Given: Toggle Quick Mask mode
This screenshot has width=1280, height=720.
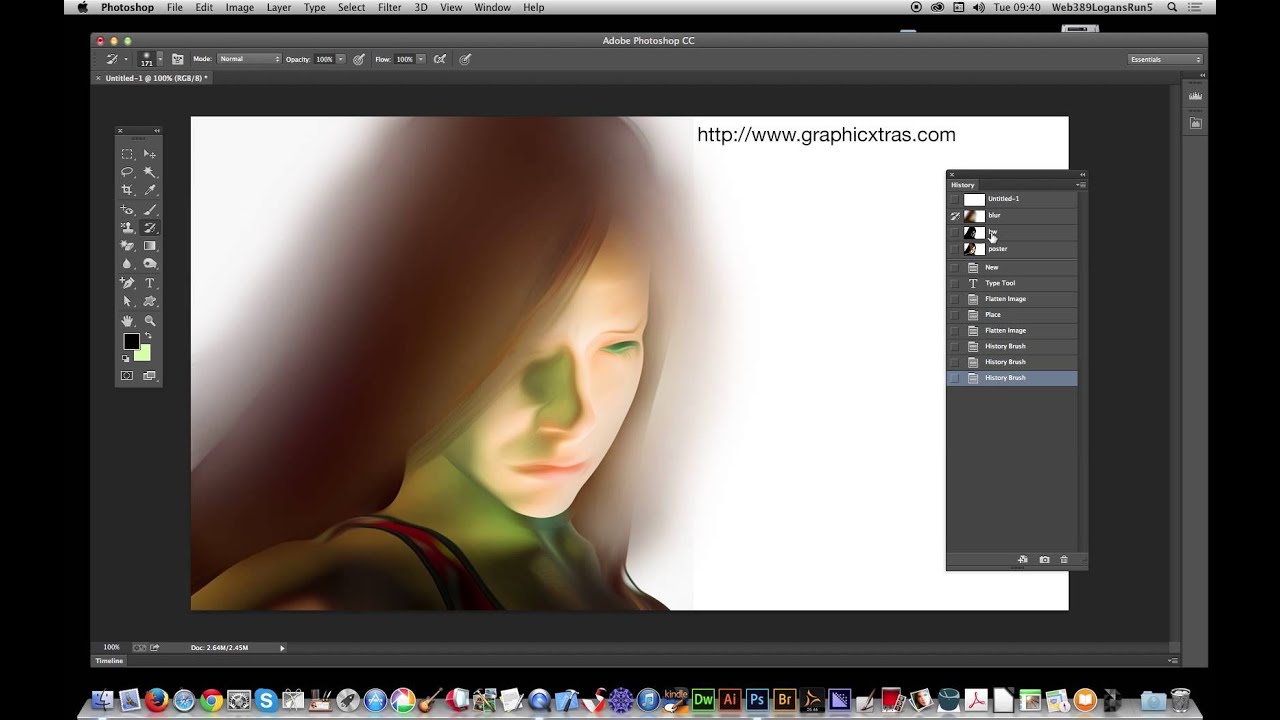Looking at the screenshot, I should (127, 376).
